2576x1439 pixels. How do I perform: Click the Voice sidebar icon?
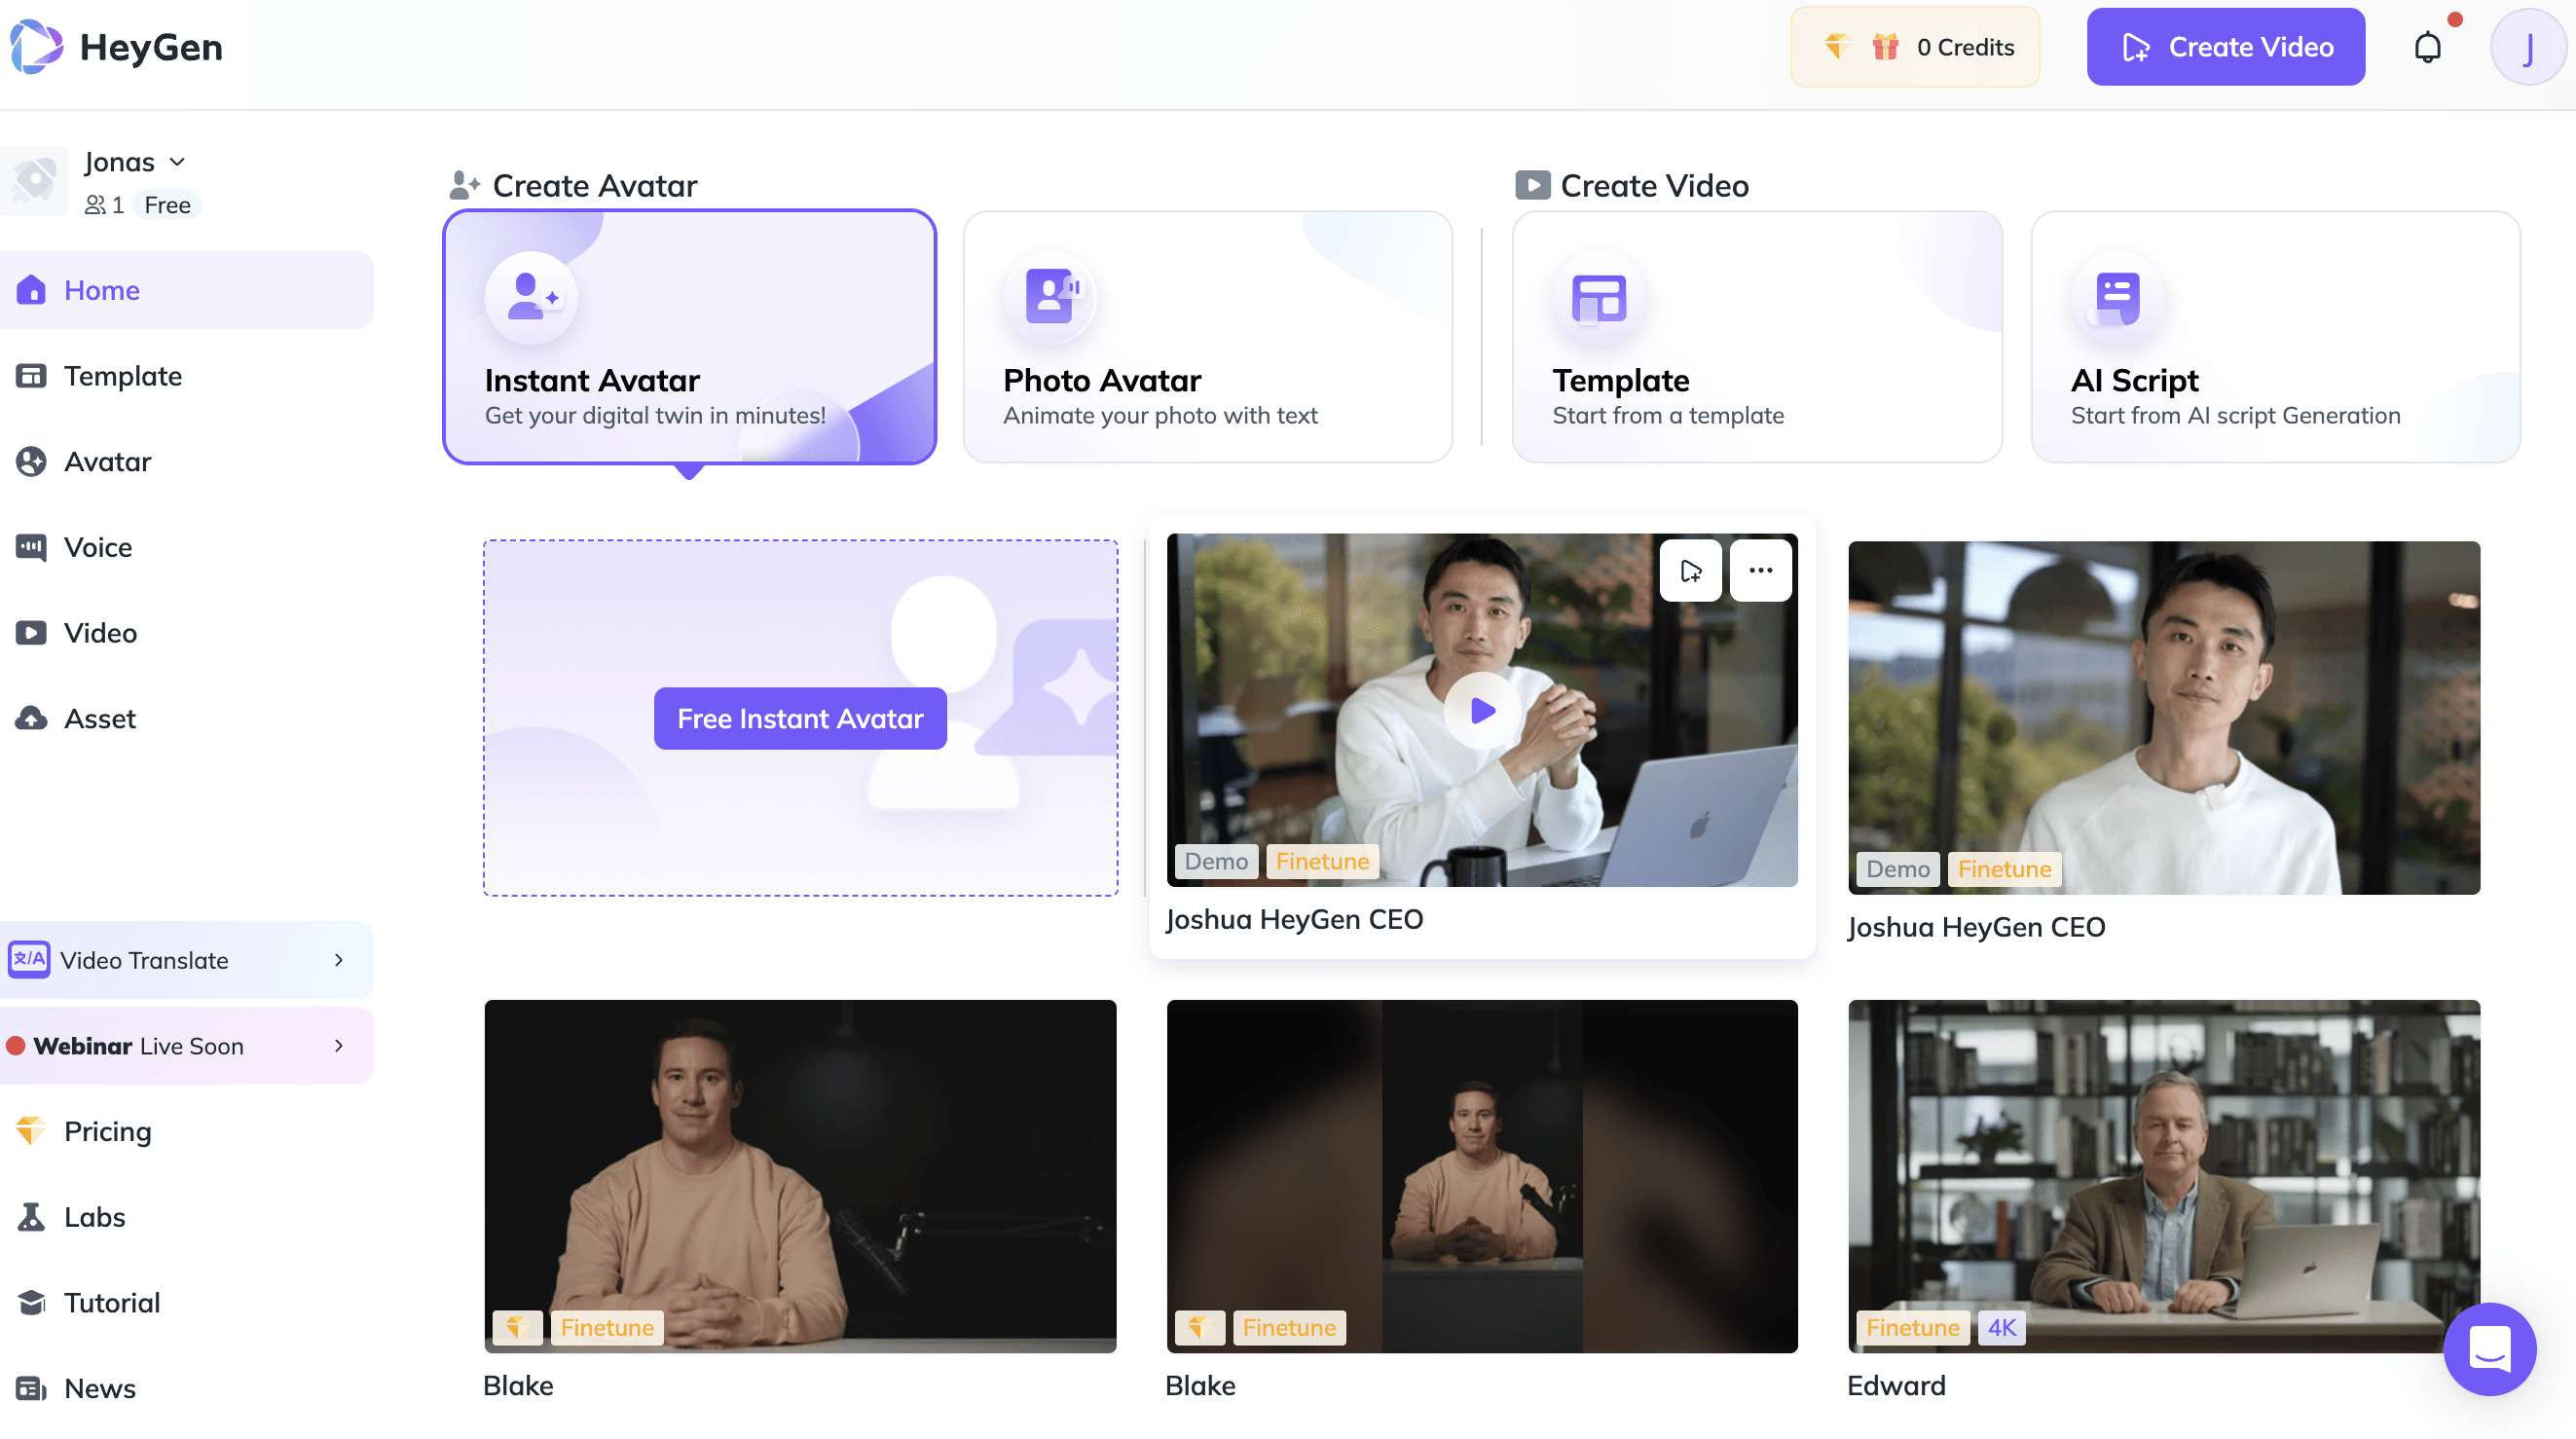[31, 547]
